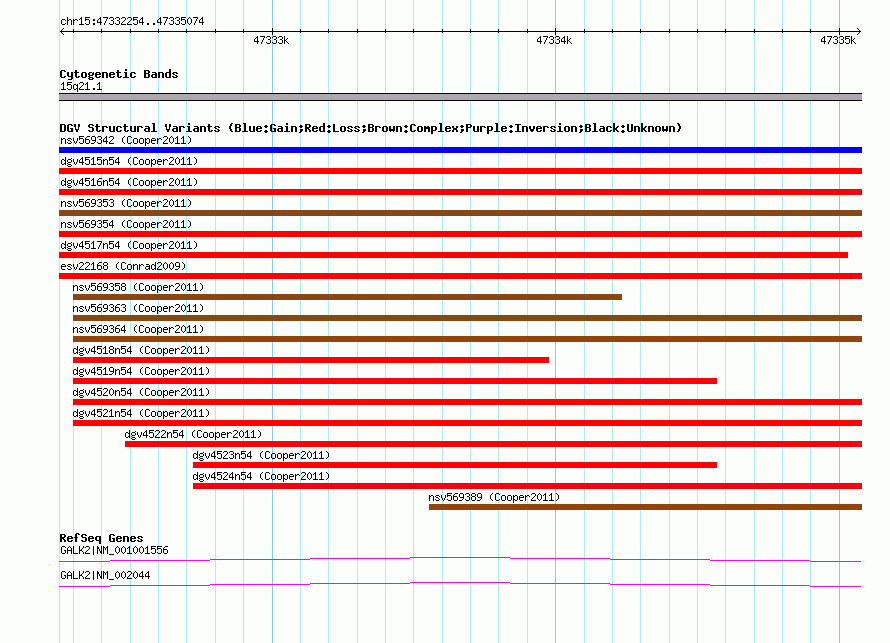The height and width of the screenshot is (643, 890).
Task: Open the dgv4524n54 variant label
Action: (261, 476)
